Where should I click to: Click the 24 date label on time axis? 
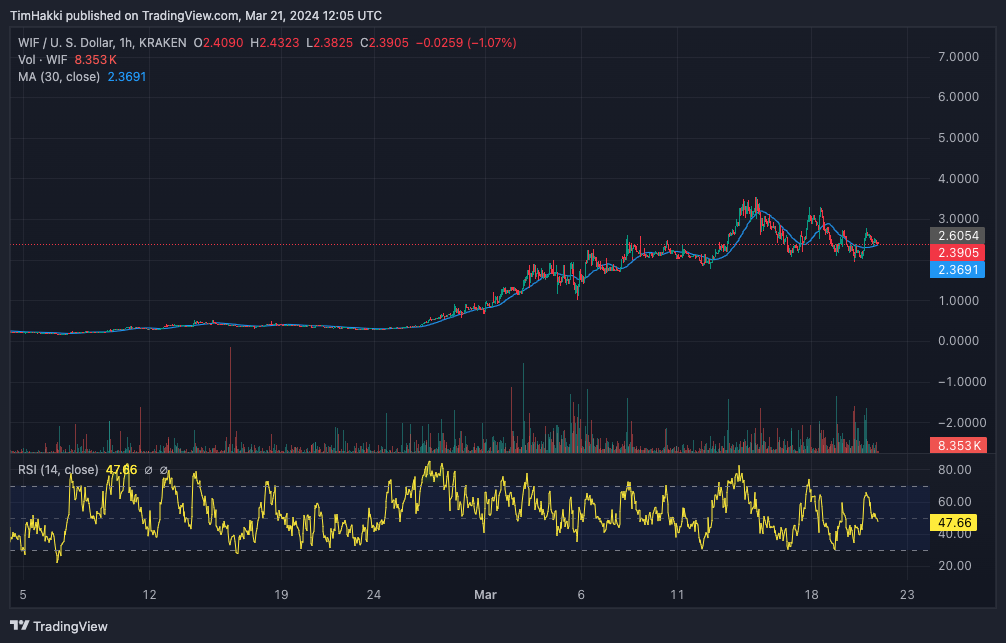click(x=373, y=595)
